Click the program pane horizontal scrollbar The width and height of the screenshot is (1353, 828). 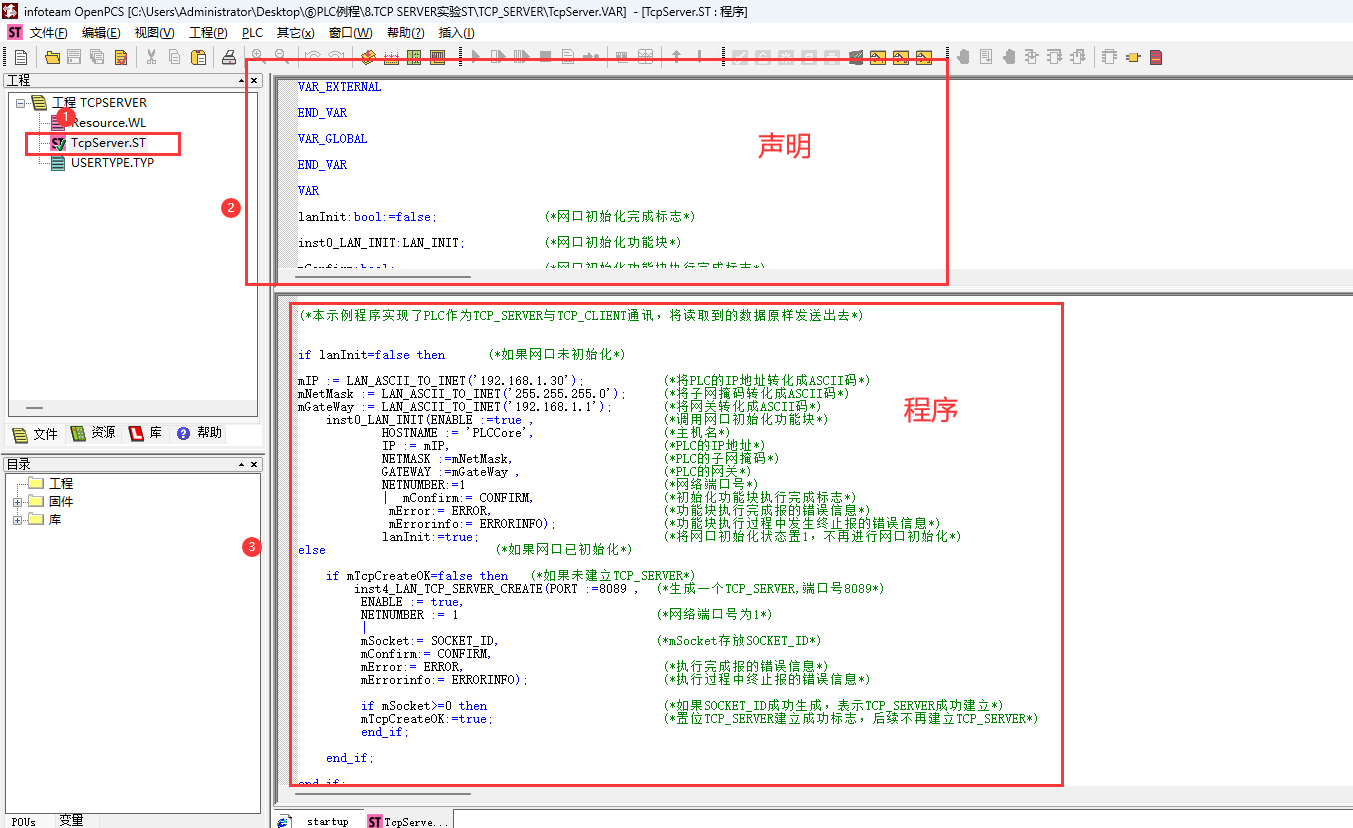point(384,793)
